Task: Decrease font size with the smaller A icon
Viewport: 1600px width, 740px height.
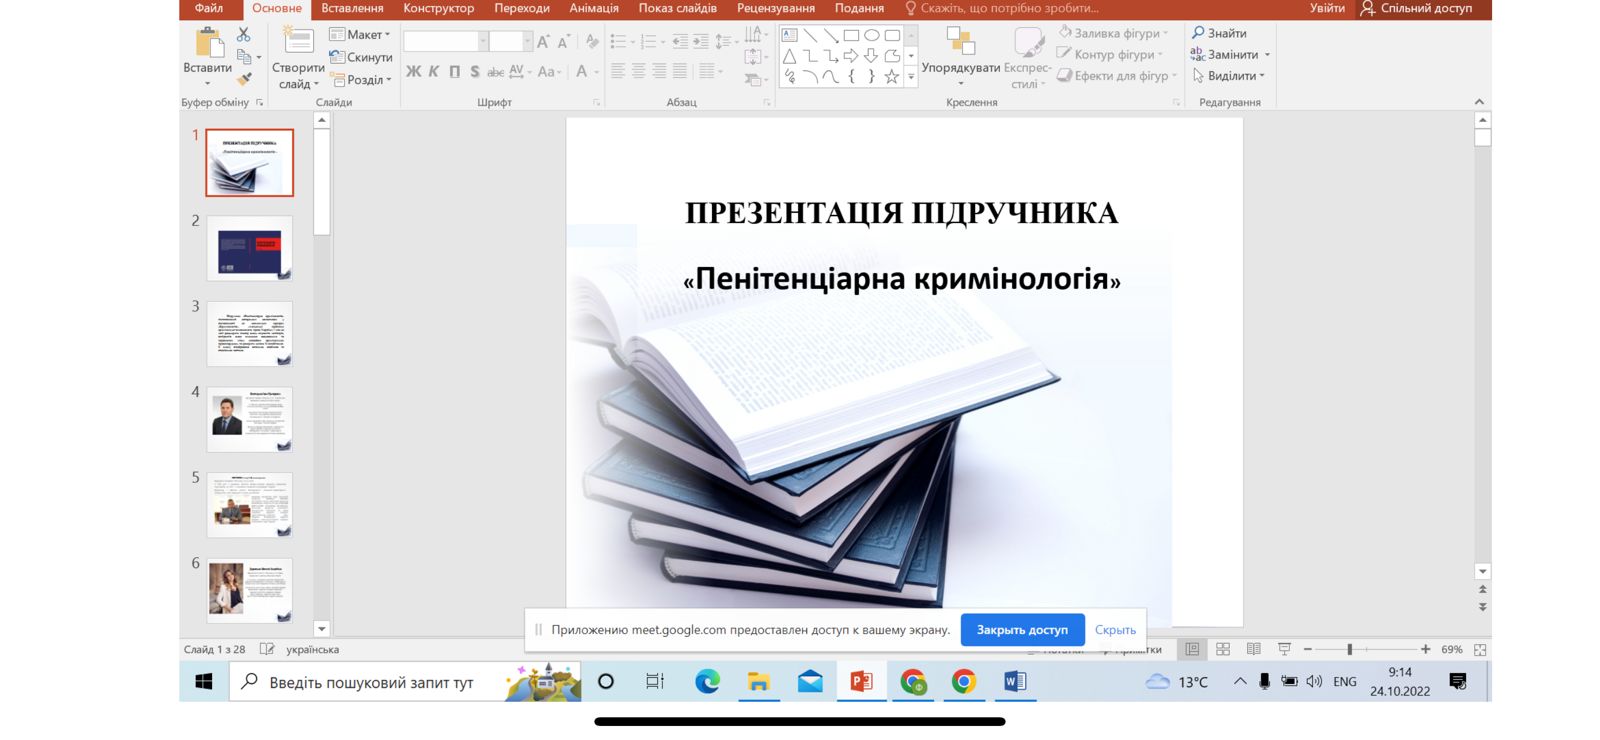Action: [564, 41]
